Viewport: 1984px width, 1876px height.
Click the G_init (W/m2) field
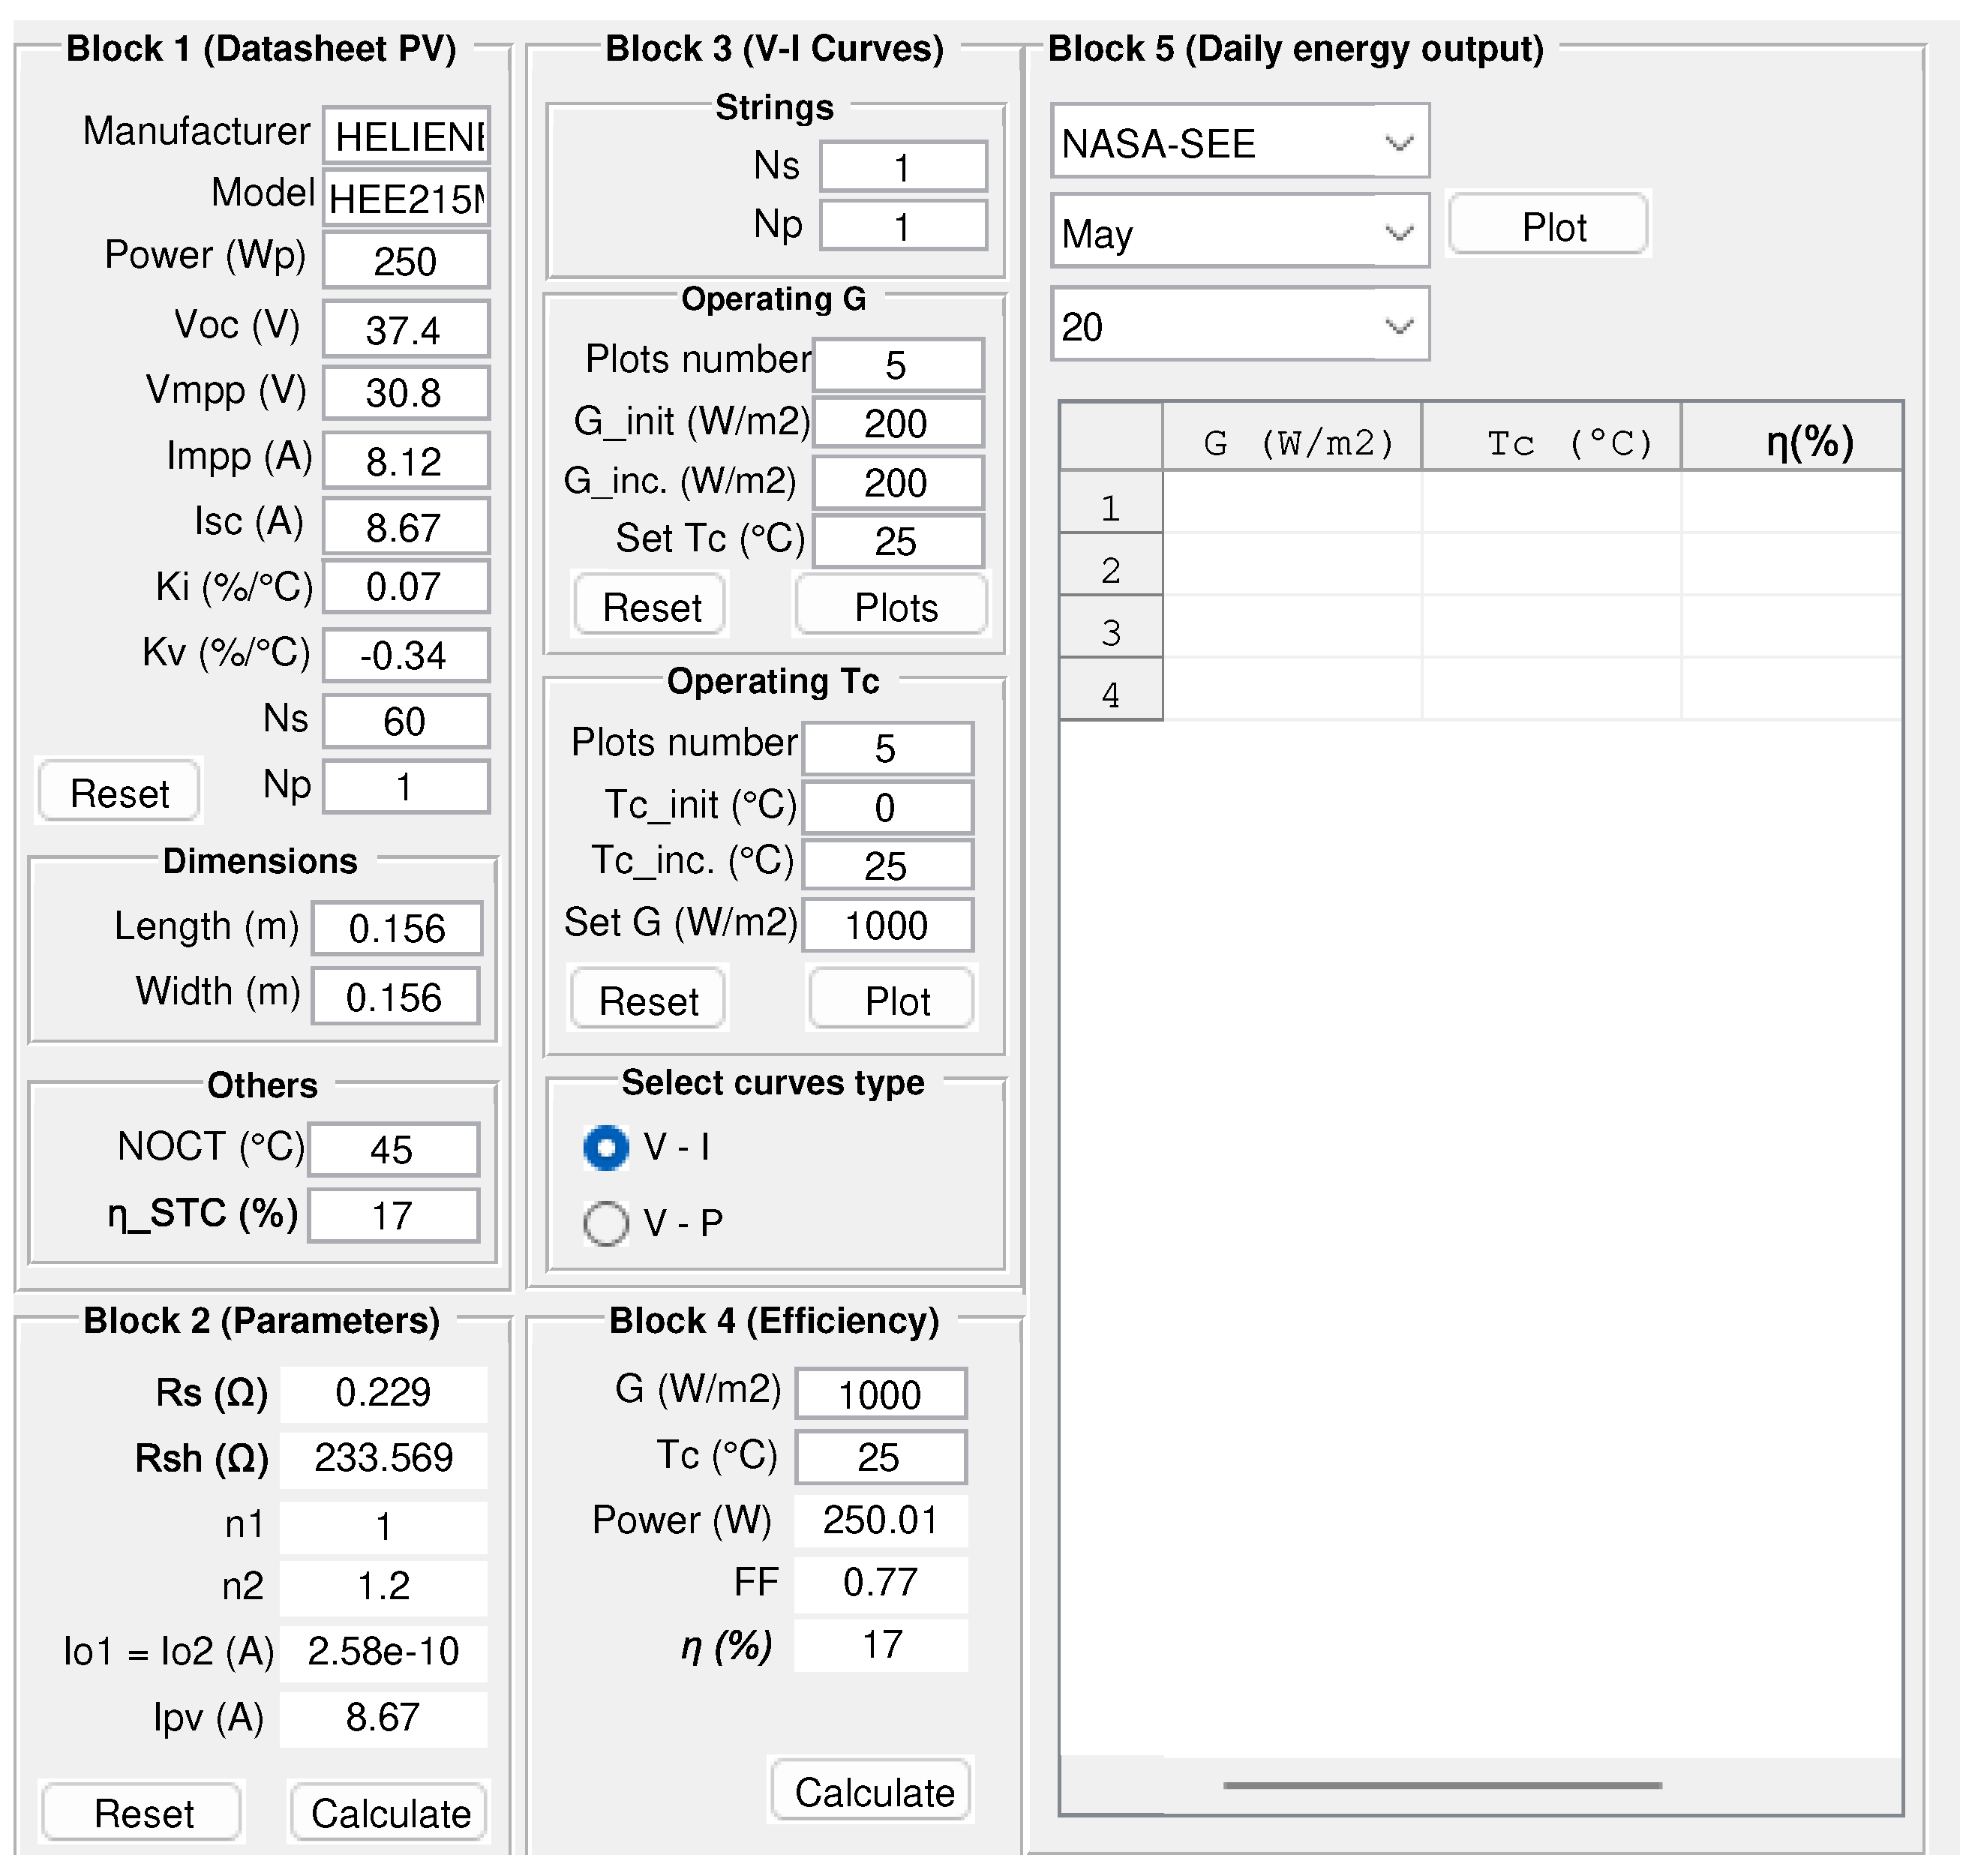click(898, 424)
